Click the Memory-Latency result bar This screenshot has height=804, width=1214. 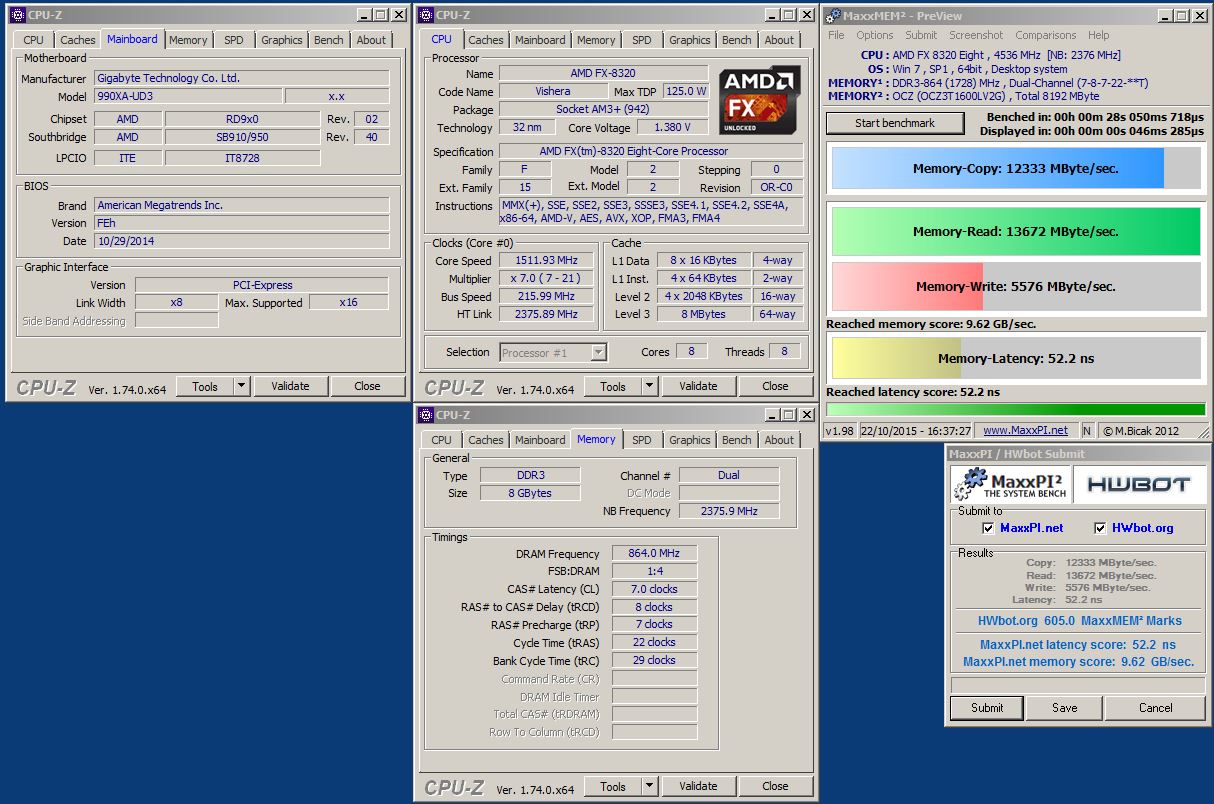pos(1016,358)
